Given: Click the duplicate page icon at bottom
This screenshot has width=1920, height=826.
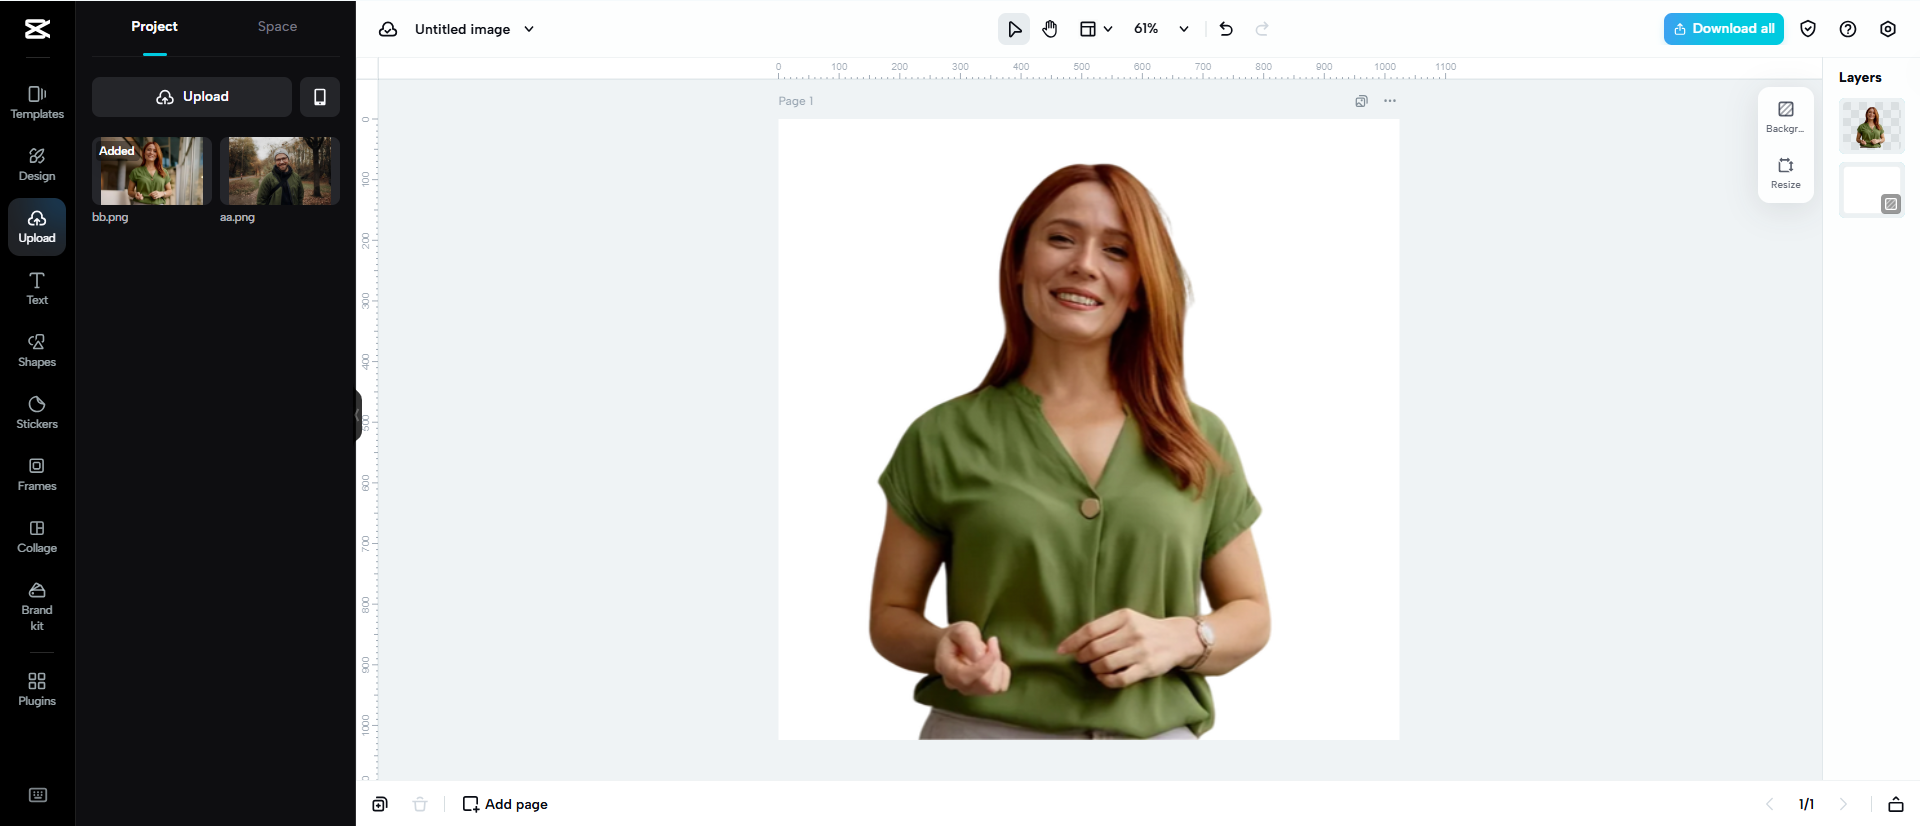Looking at the screenshot, I should (x=380, y=804).
